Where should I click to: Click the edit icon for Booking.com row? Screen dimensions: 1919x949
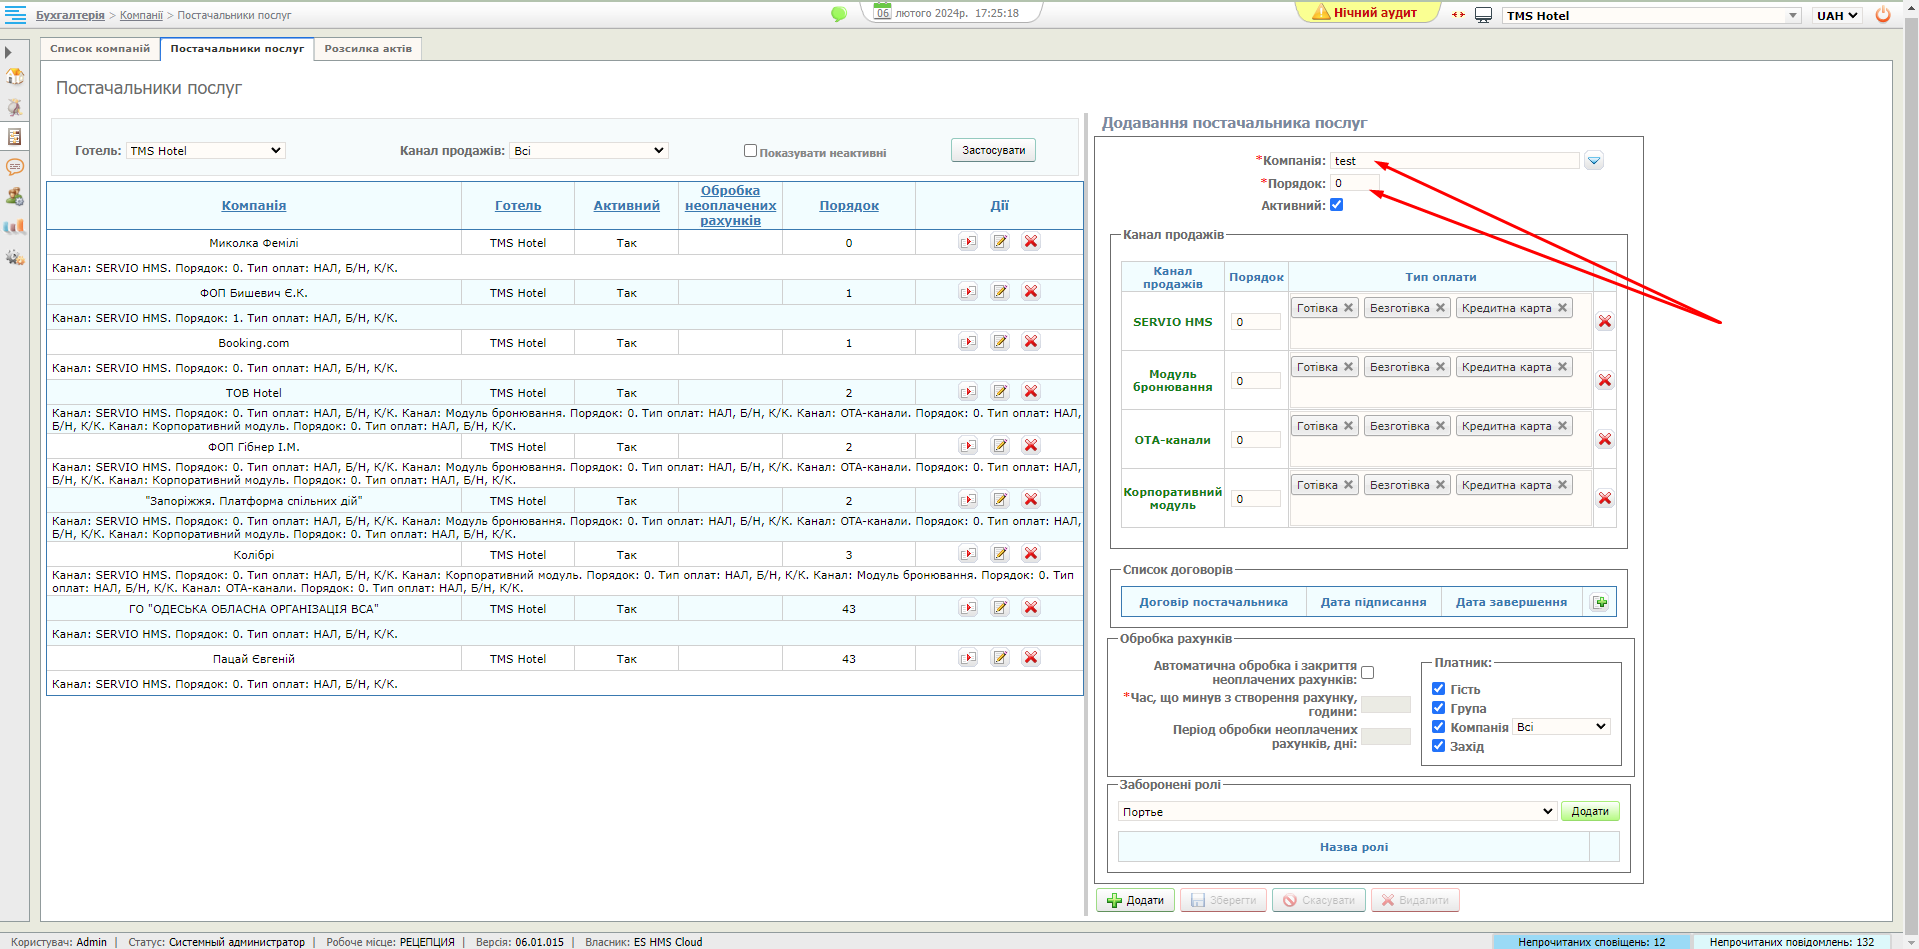[999, 342]
